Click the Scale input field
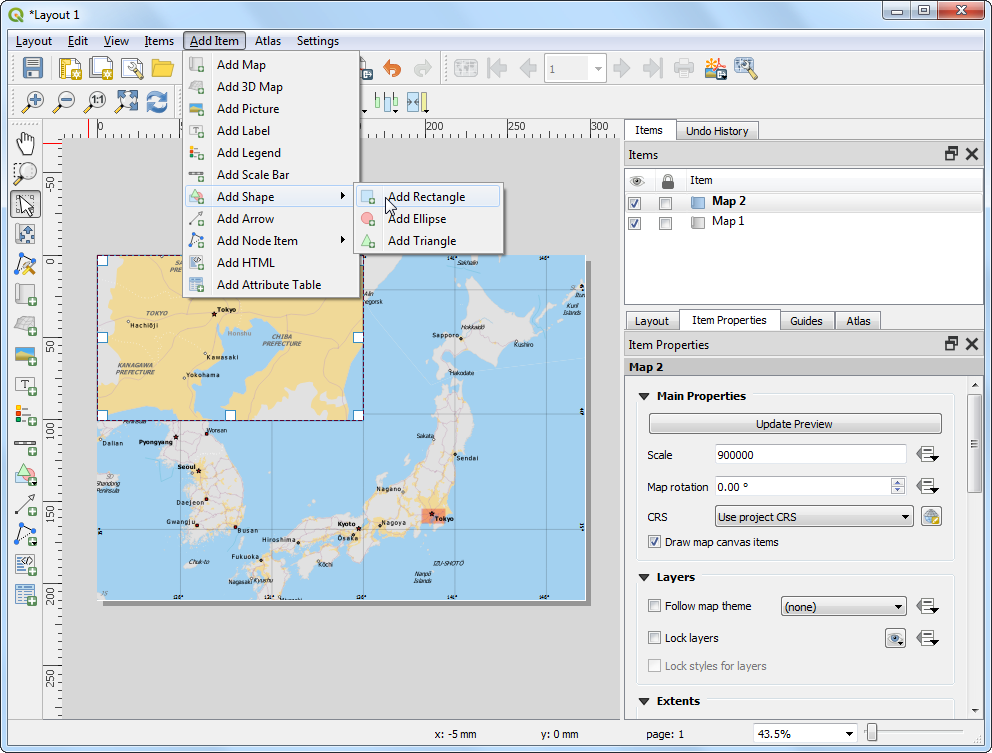 click(x=811, y=454)
